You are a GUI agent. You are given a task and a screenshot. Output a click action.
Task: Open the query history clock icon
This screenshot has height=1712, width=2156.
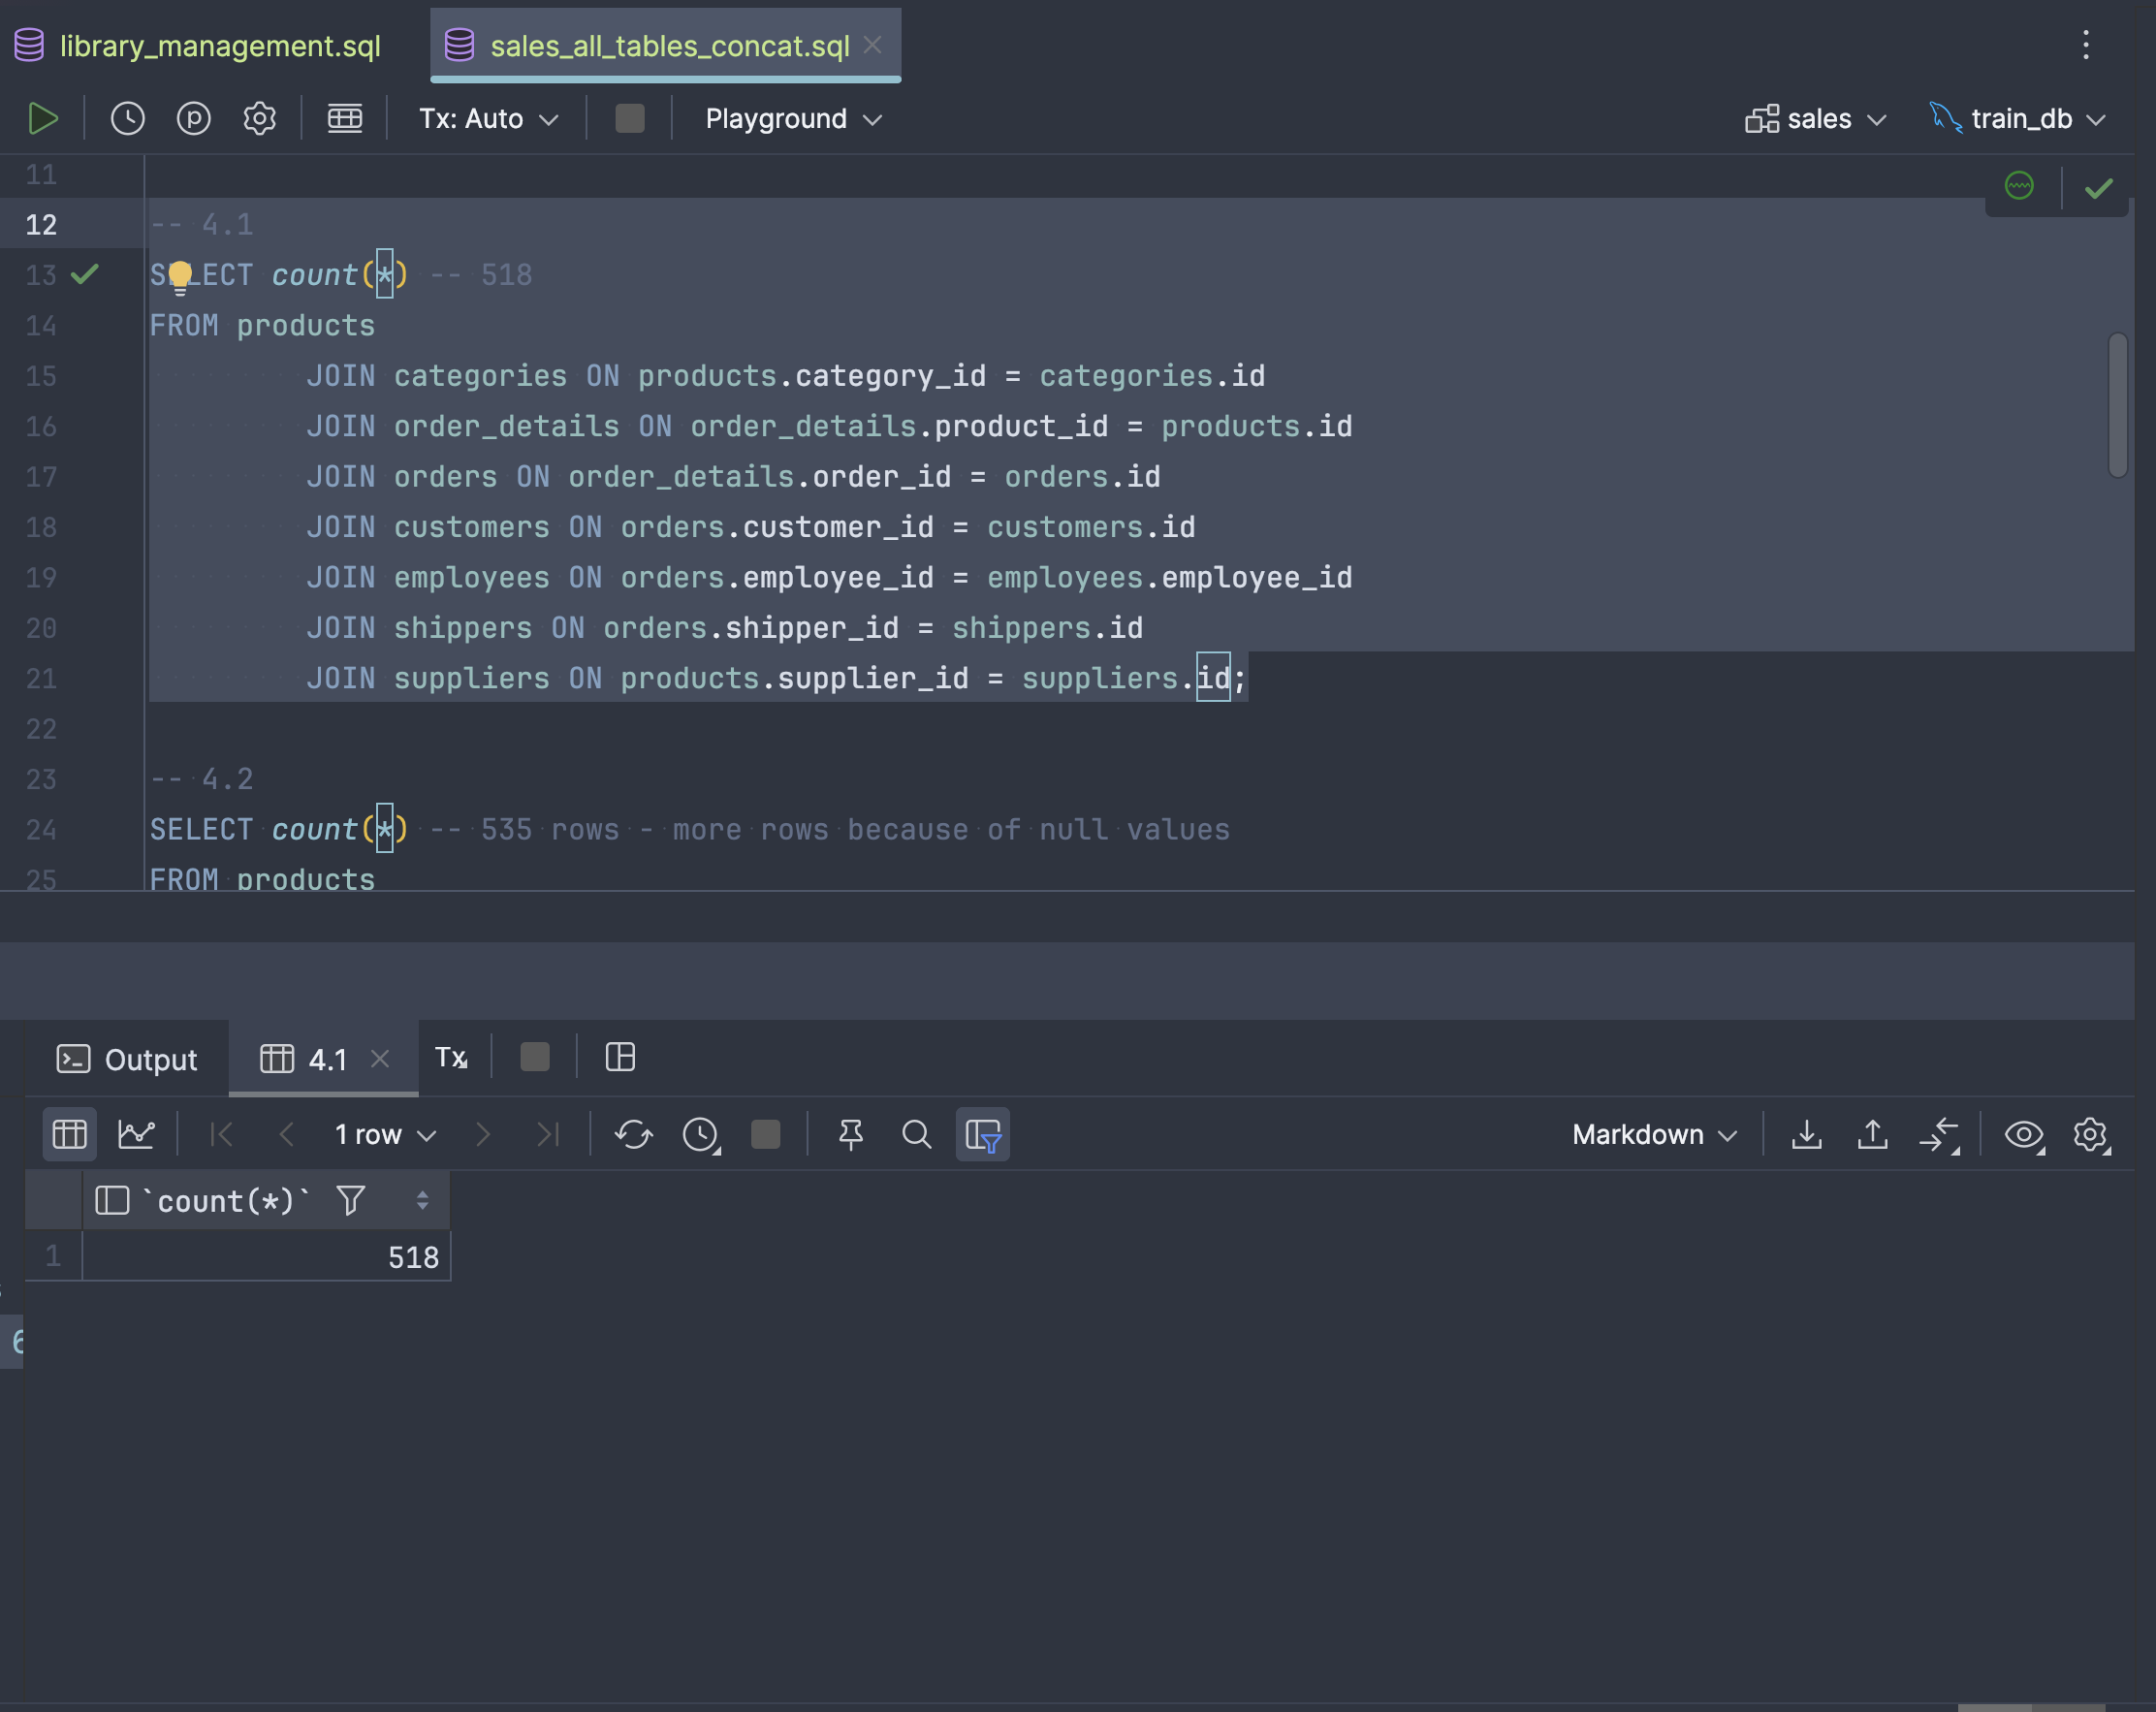tap(127, 118)
